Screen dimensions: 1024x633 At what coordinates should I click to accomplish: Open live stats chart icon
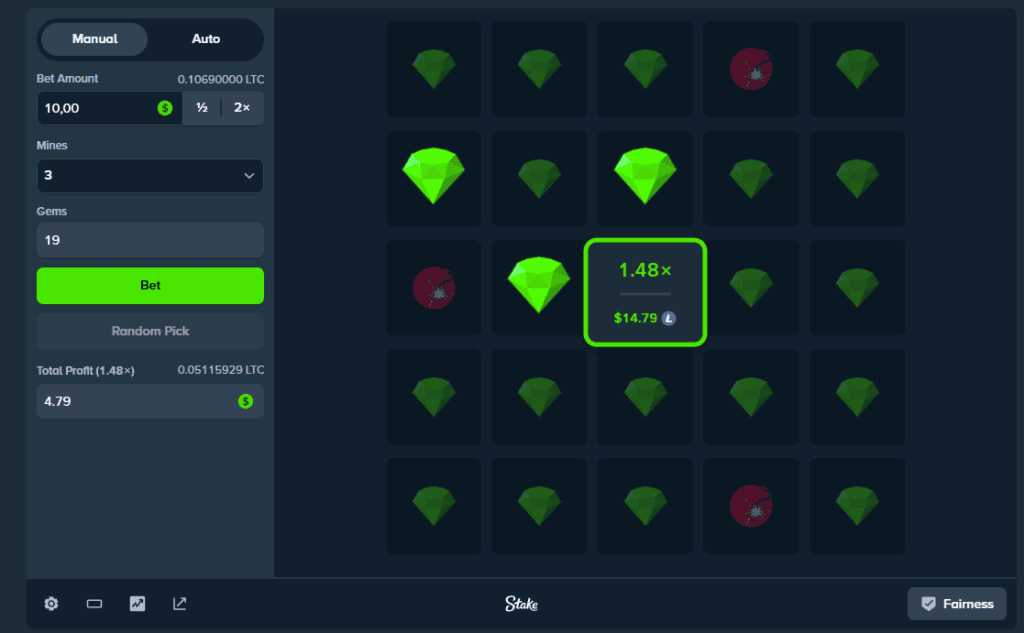coord(137,604)
